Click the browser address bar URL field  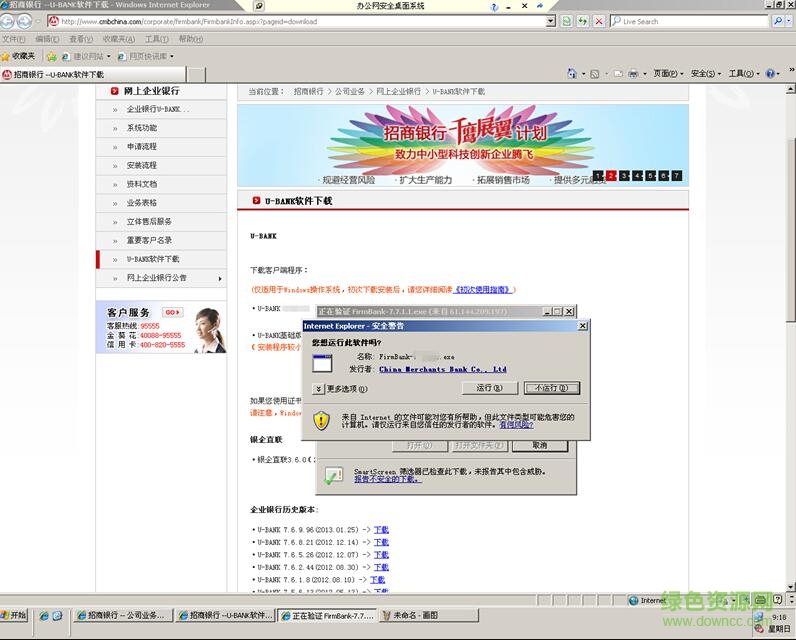[x=297, y=21]
